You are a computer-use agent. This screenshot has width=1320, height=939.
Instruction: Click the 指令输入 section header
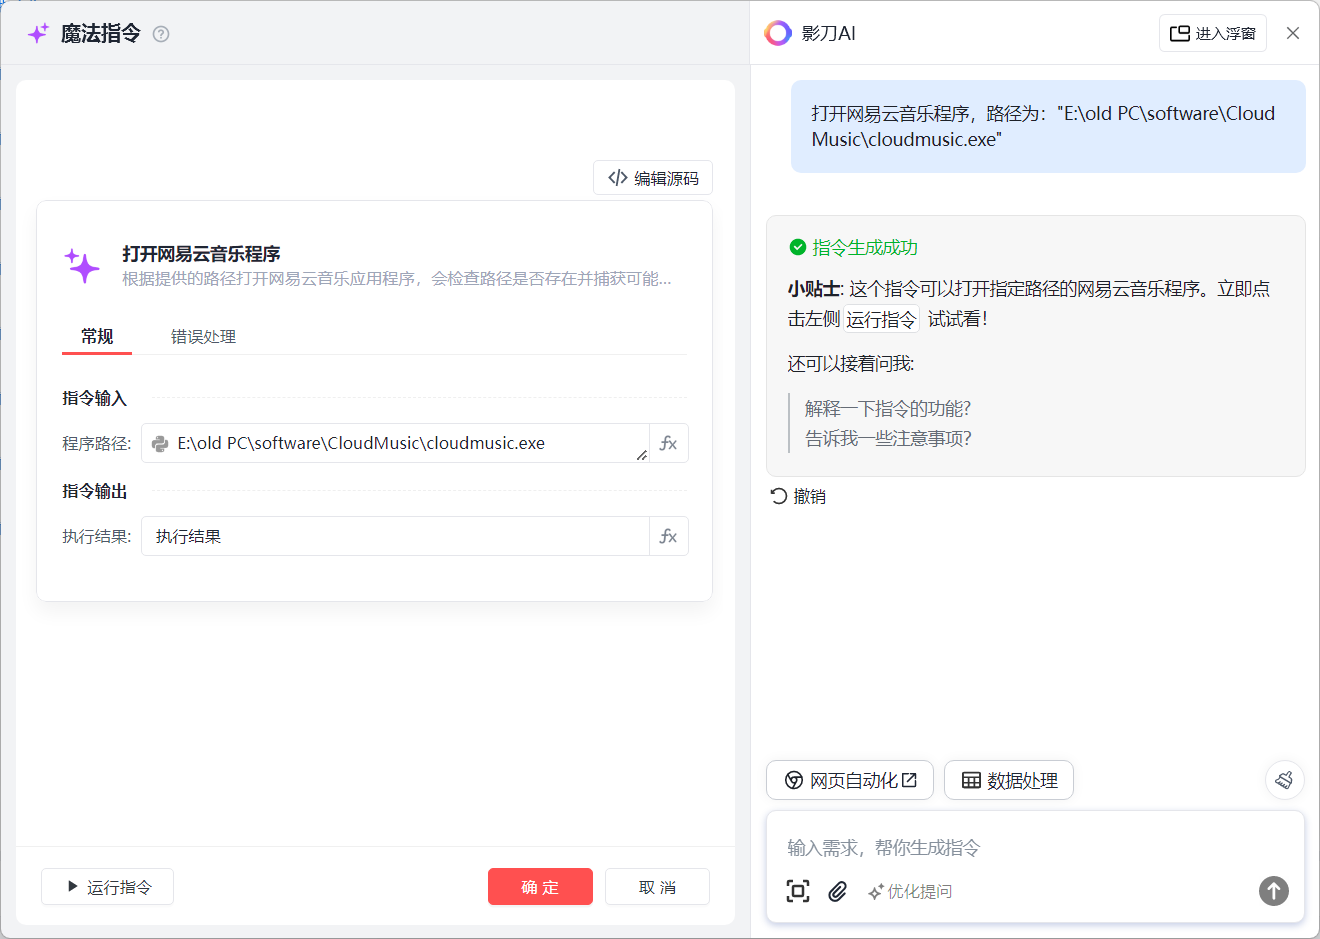pos(95,398)
